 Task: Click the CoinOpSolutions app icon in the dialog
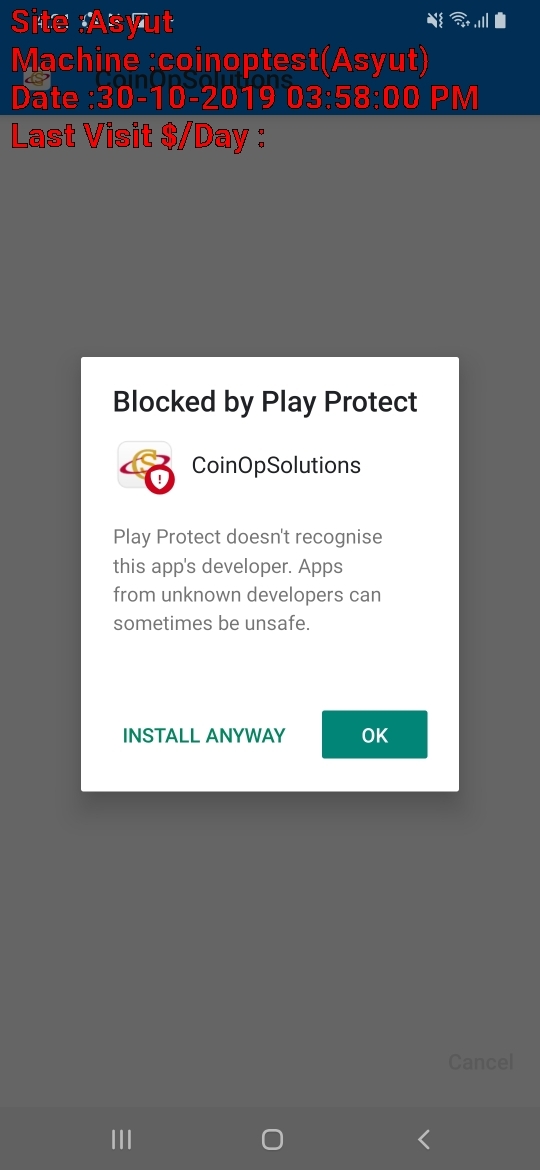point(145,466)
